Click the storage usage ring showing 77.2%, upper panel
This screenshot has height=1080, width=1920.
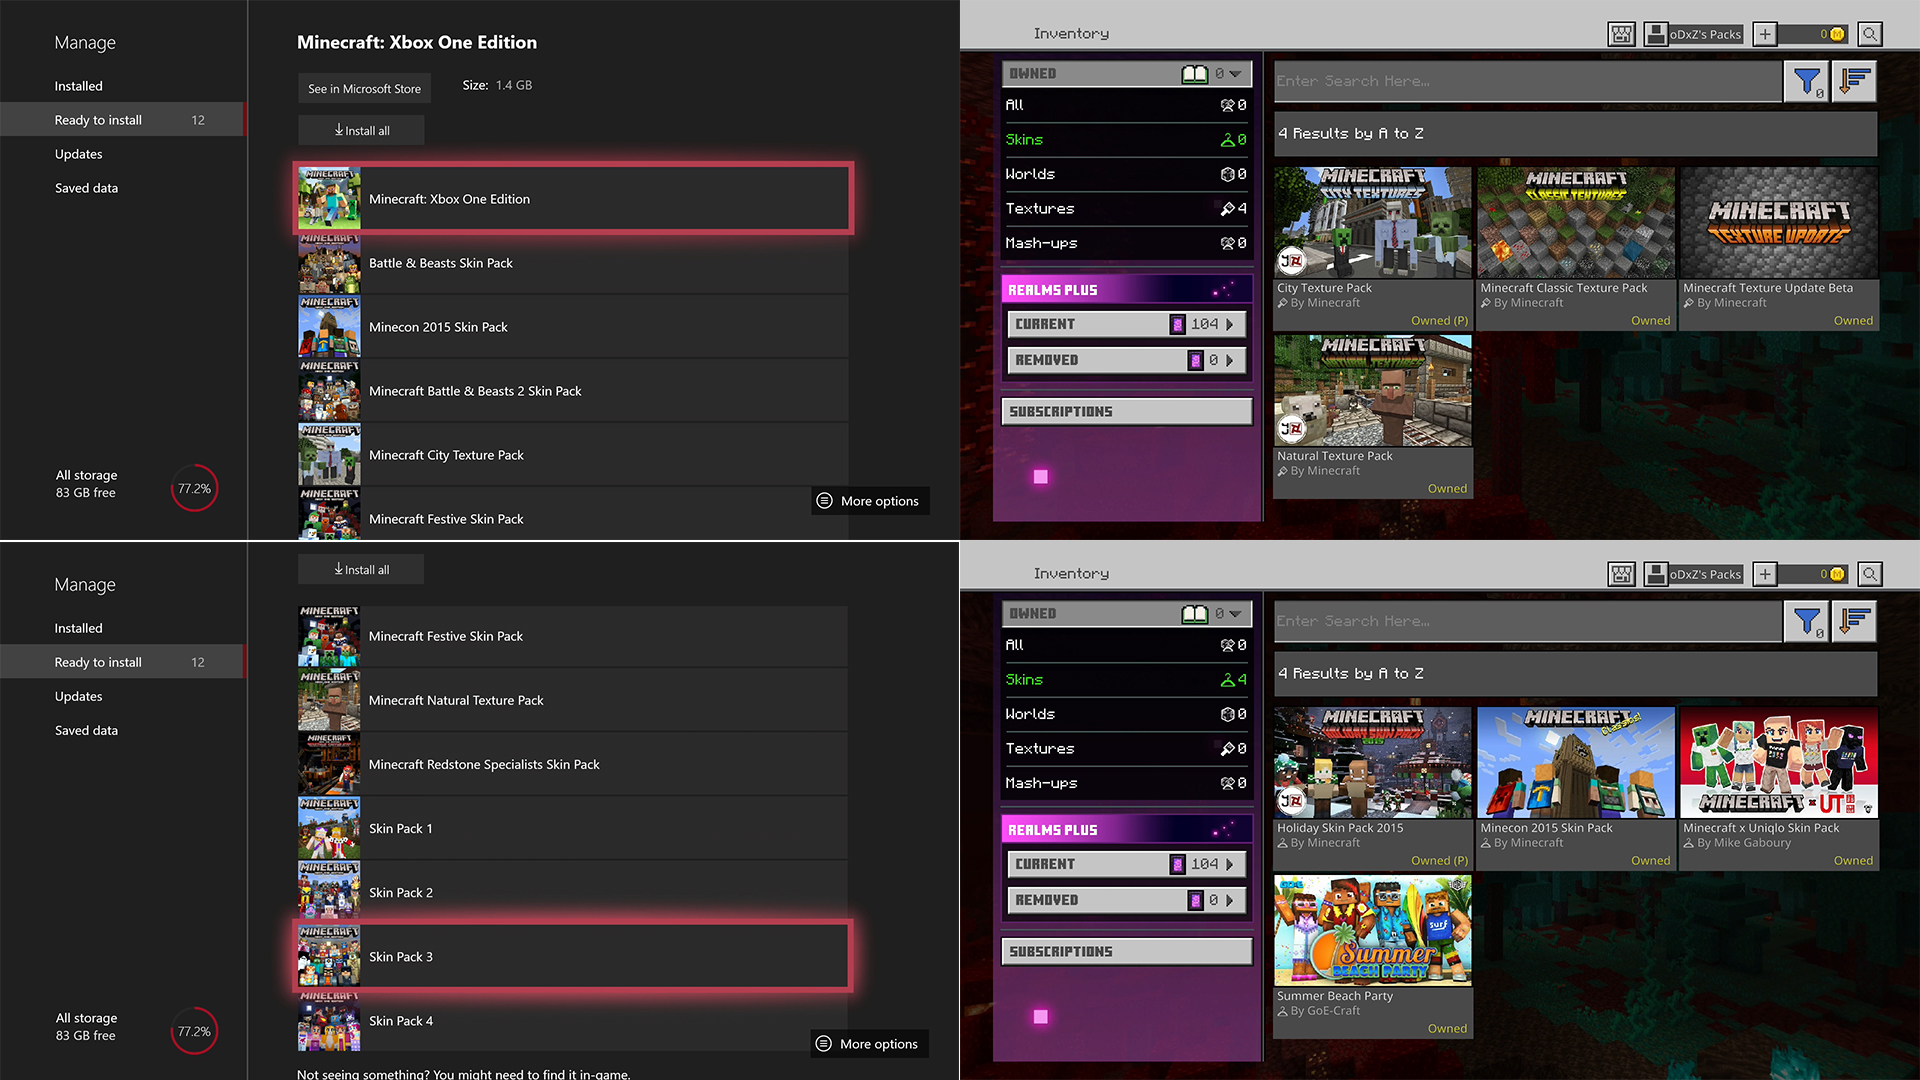point(194,489)
